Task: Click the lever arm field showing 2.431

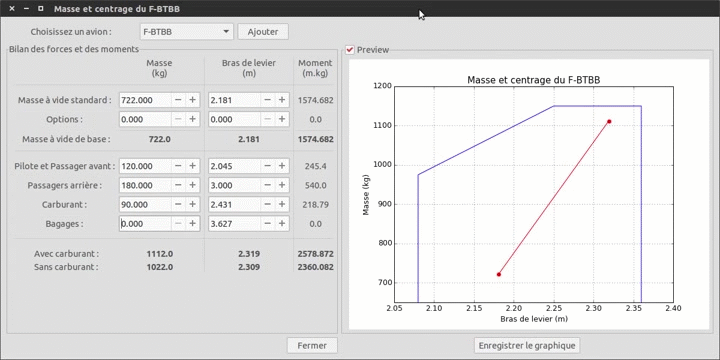Action: (x=235, y=205)
